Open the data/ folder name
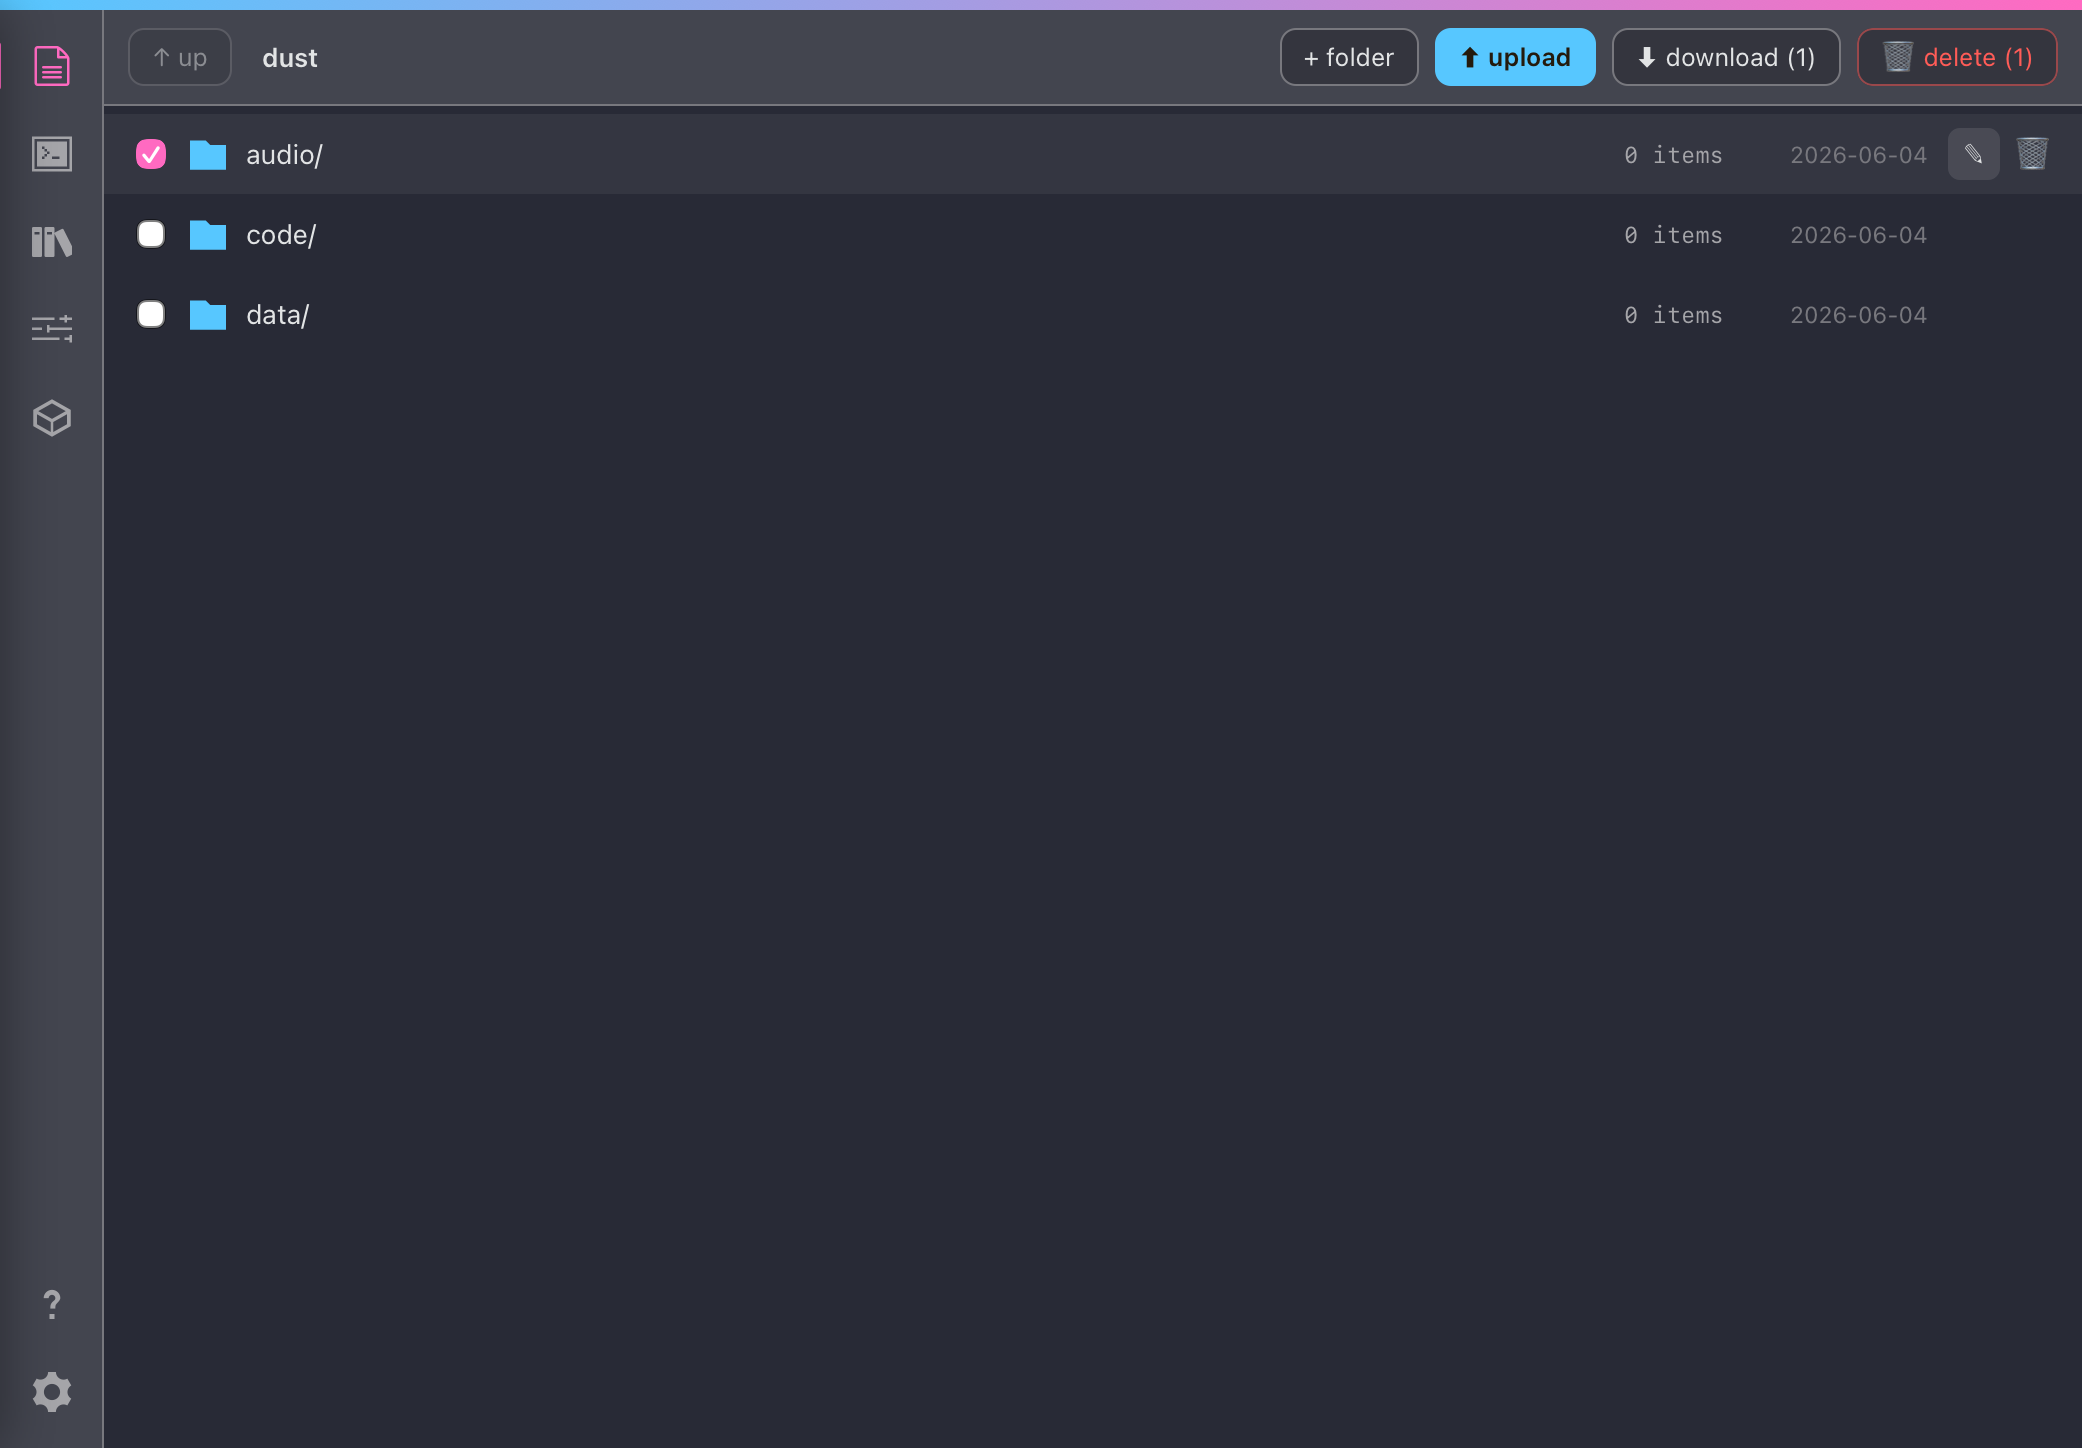This screenshot has height=1448, width=2082. tap(277, 315)
